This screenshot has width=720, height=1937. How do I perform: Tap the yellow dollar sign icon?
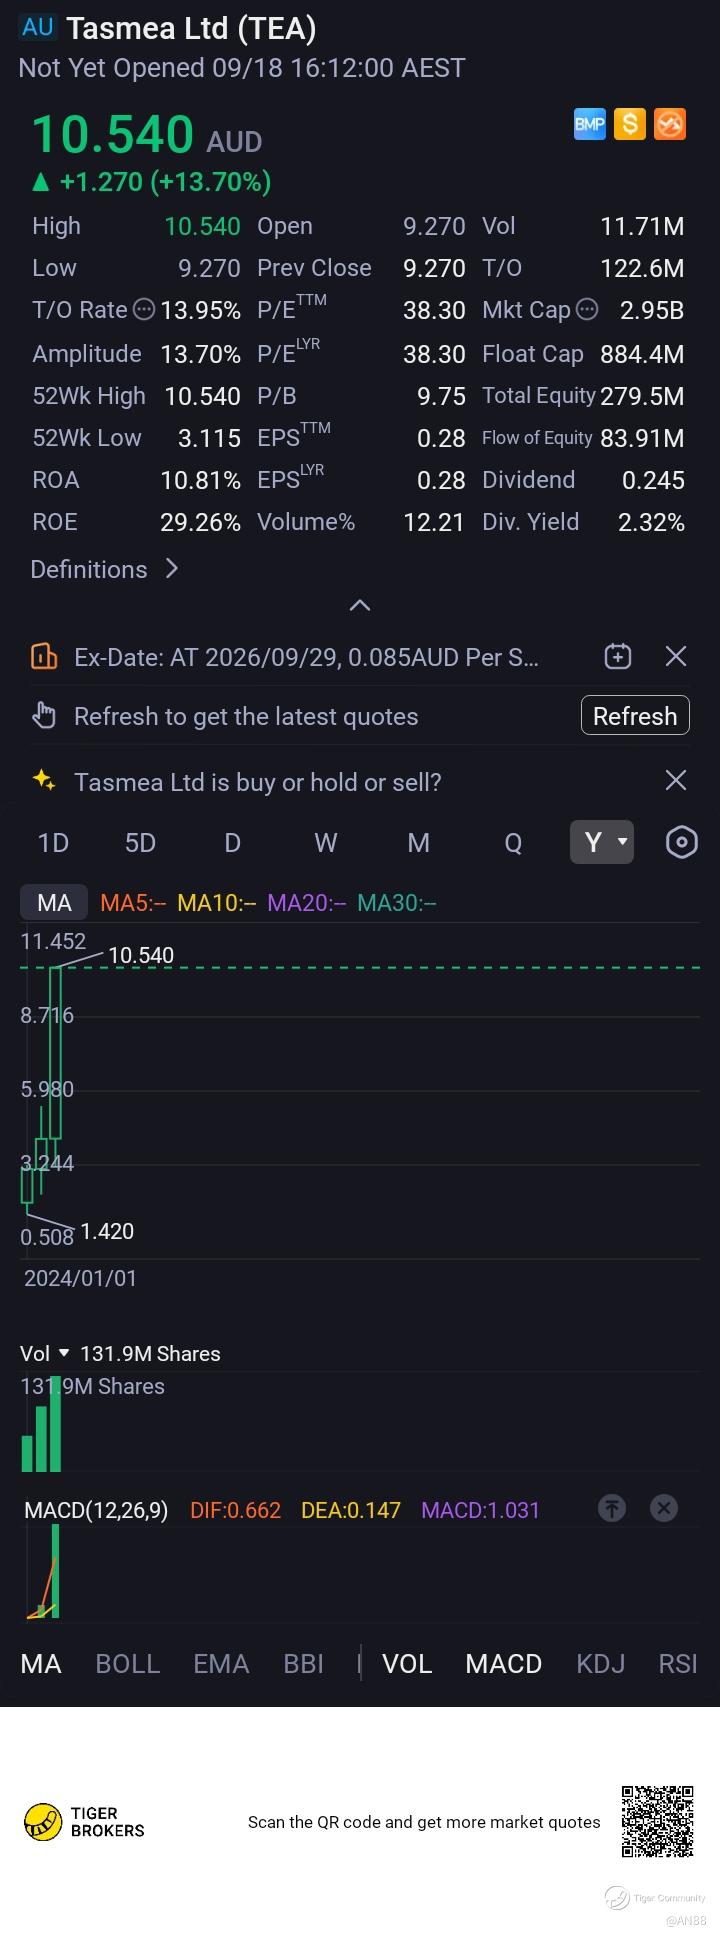629,124
